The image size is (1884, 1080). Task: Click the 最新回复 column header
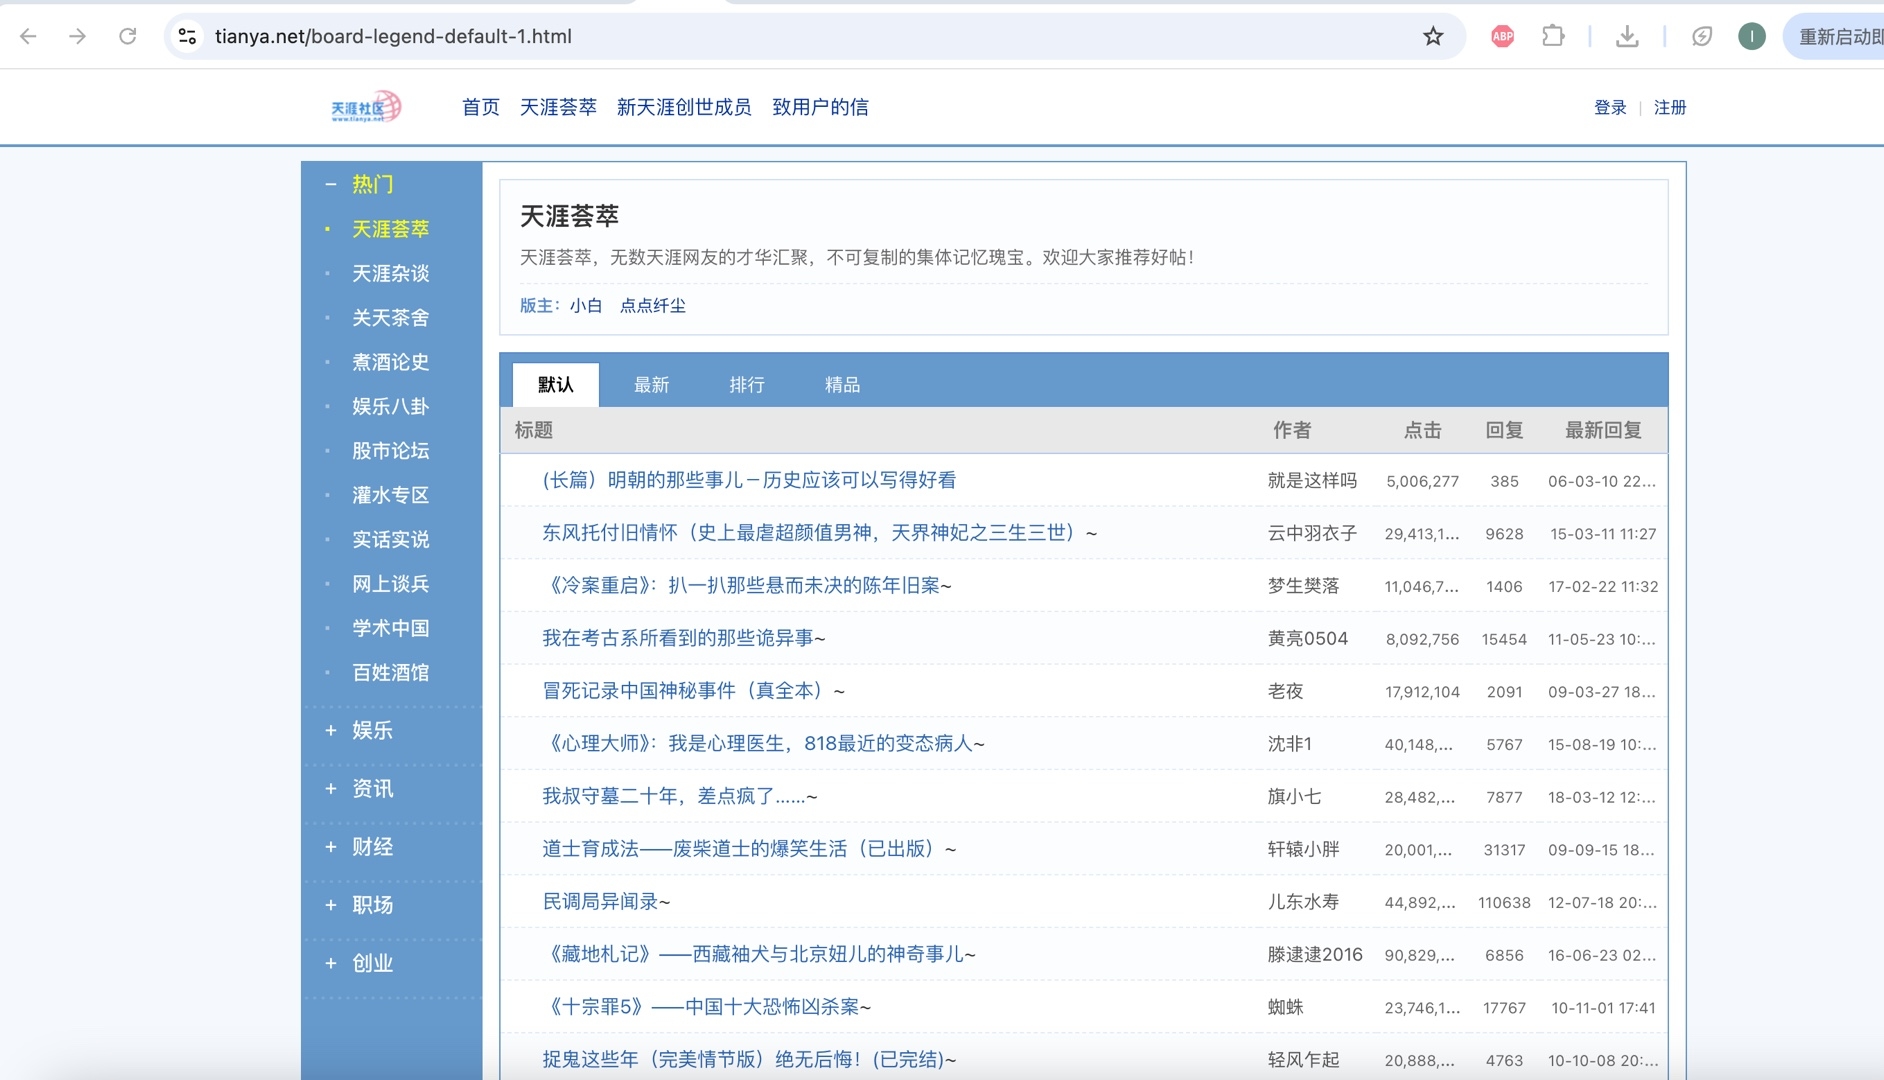(x=1603, y=430)
